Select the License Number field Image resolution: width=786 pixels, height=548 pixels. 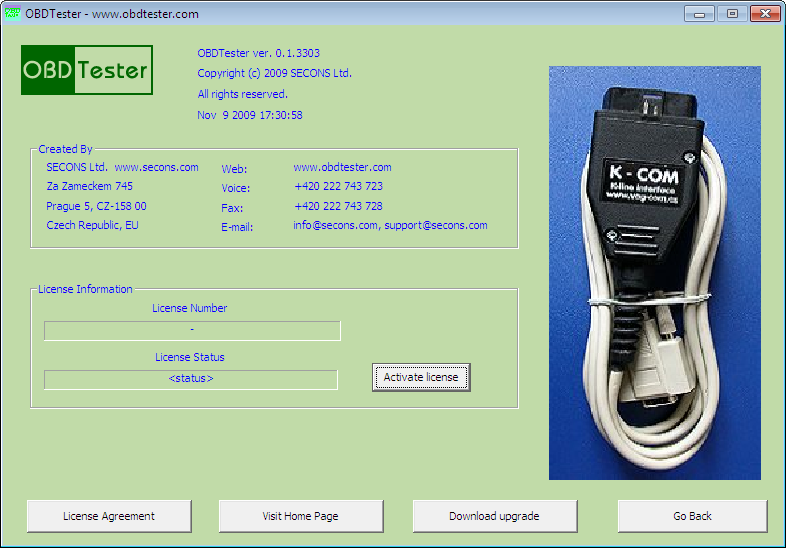[x=192, y=330]
